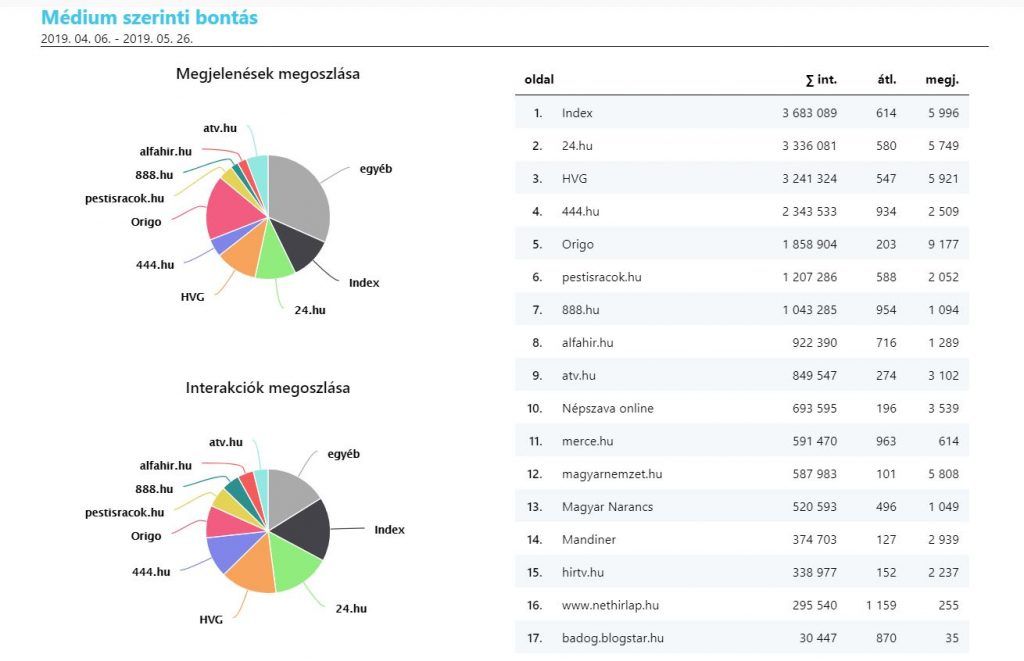Click the 'HVG' label of Interakciók chart
Viewport: 1024px width, 661px height.
coord(211,619)
